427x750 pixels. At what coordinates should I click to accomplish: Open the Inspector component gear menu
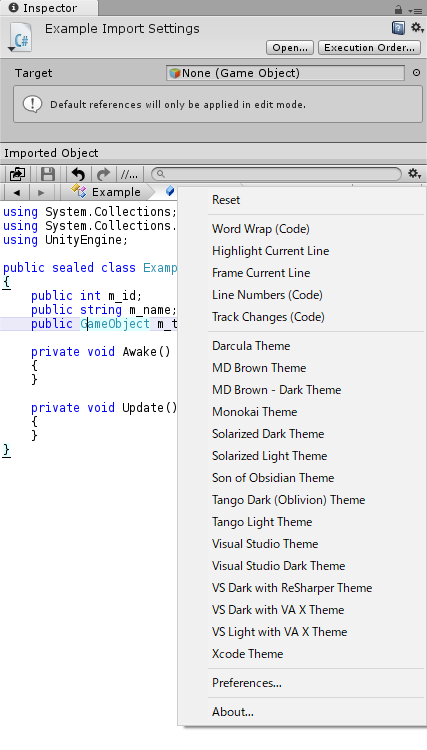point(416,28)
